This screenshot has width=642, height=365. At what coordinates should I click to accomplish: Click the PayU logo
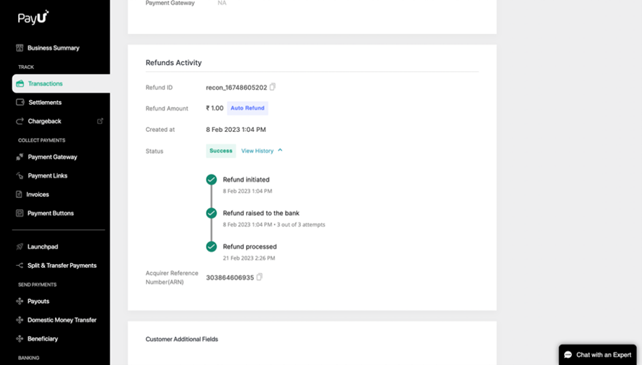[33, 17]
